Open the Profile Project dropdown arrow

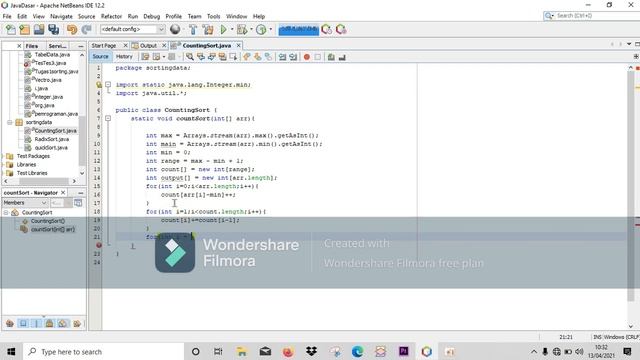(x=270, y=29)
